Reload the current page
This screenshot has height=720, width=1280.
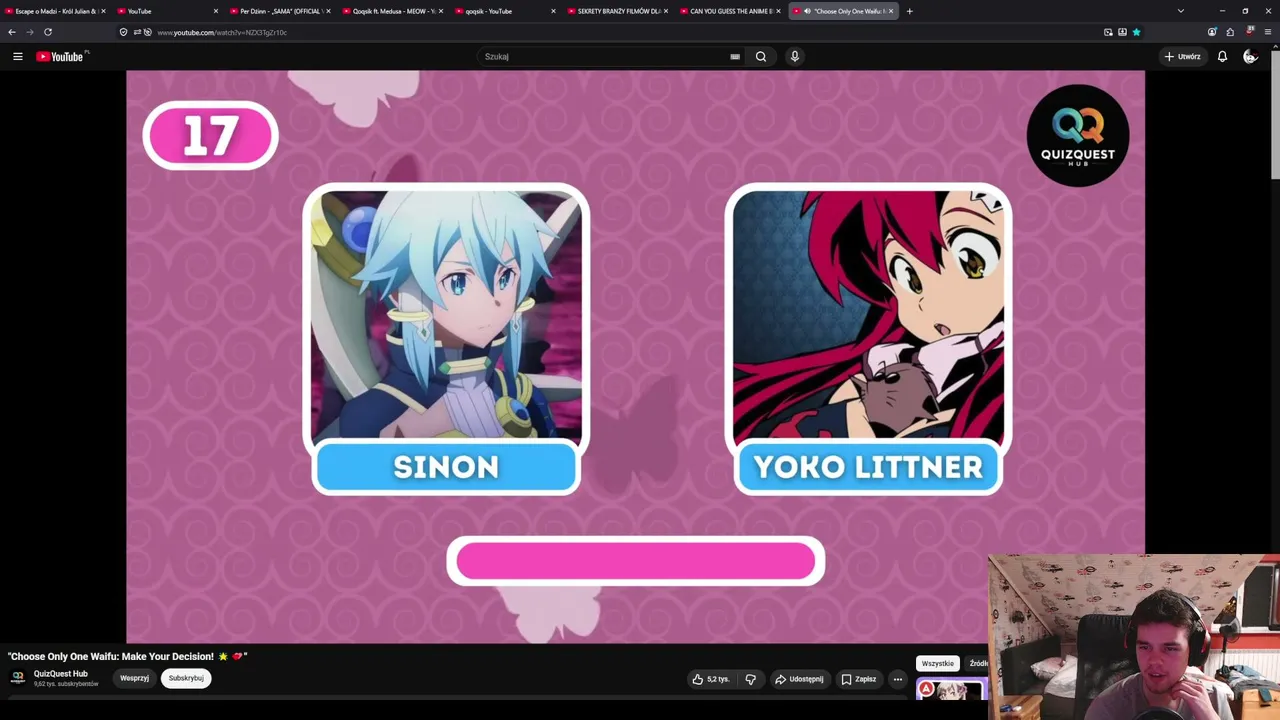[x=47, y=32]
